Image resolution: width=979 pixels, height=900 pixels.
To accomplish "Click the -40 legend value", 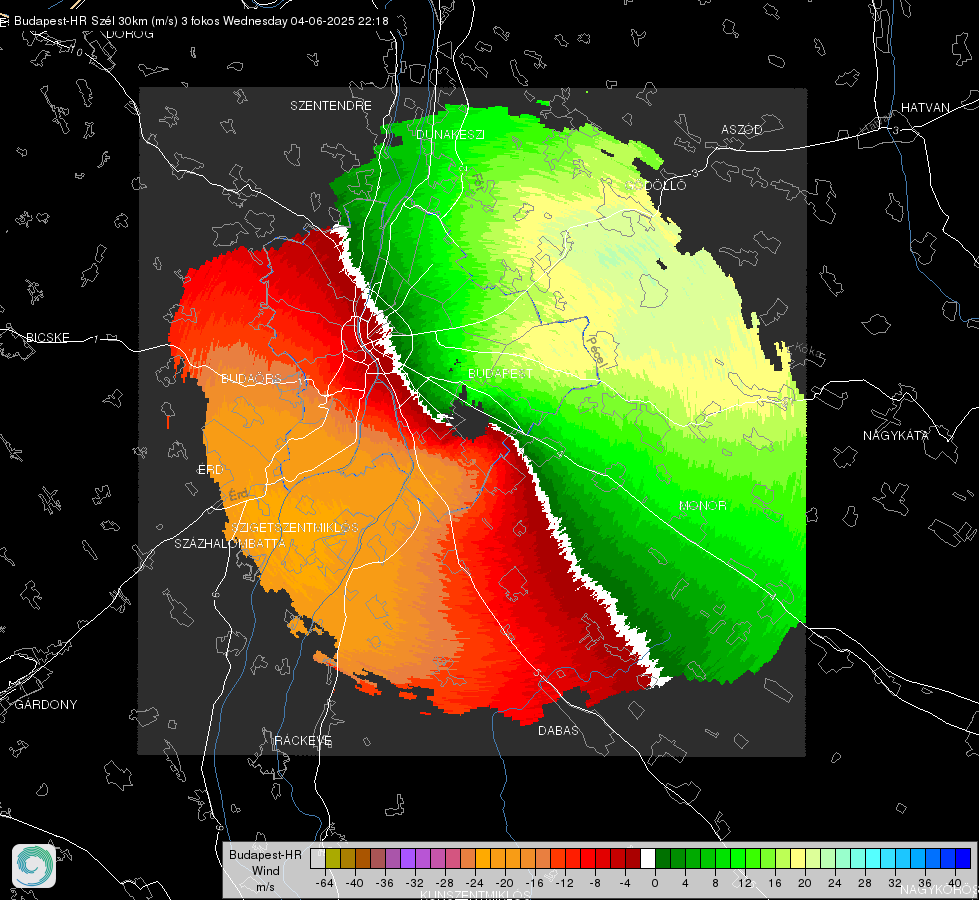I will click(355, 883).
